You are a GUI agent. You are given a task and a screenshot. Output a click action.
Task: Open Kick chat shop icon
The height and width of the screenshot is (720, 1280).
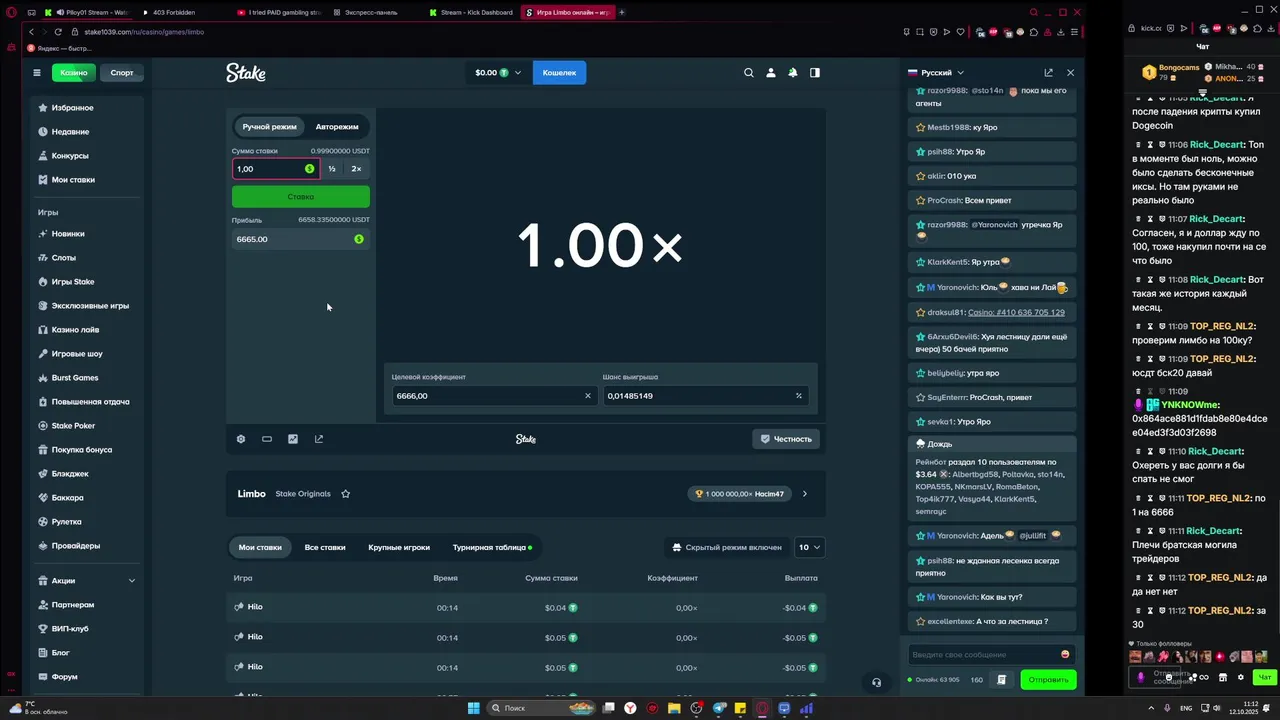click(1222, 677)
